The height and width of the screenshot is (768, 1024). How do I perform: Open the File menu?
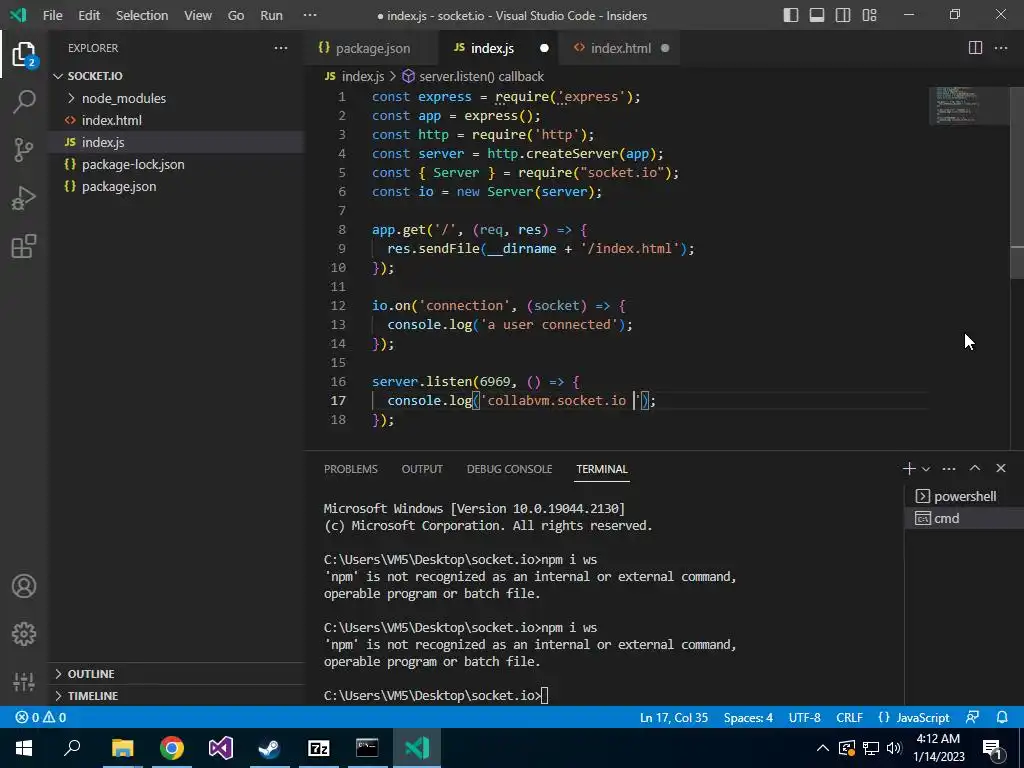[x=52, y=15]
